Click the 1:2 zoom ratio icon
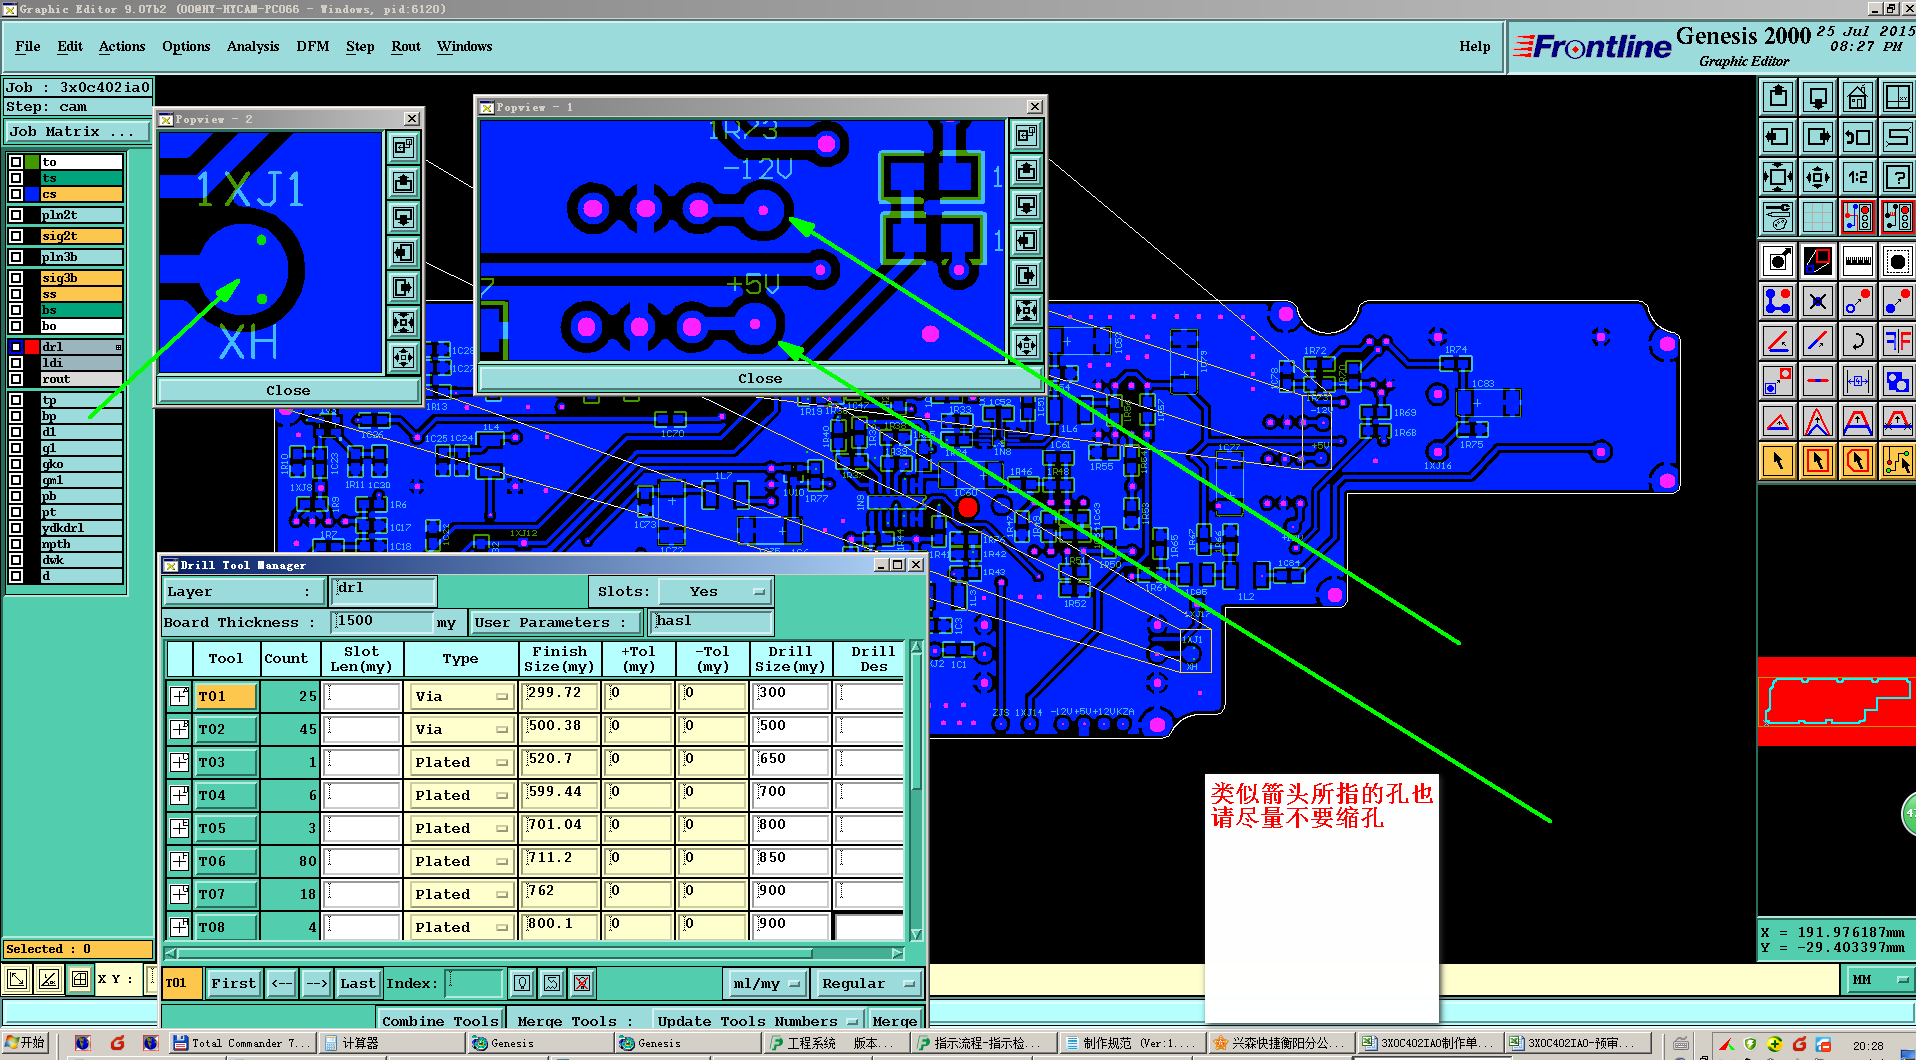The width and height of the screenshot is (1916, 1060). 1857,177
